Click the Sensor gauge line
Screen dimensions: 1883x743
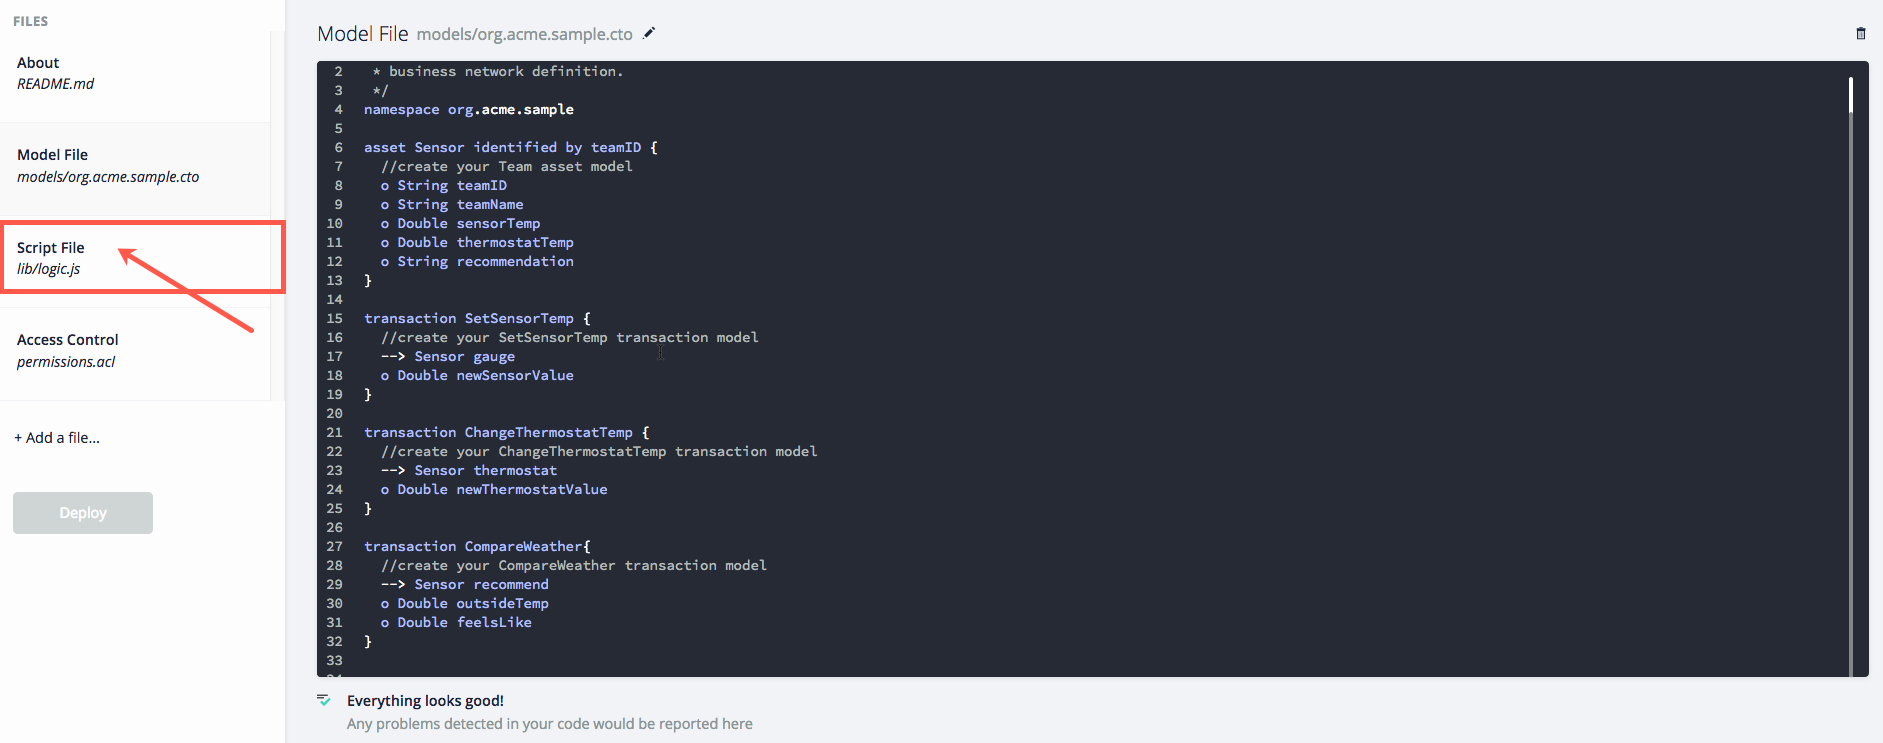pos(448,356)
